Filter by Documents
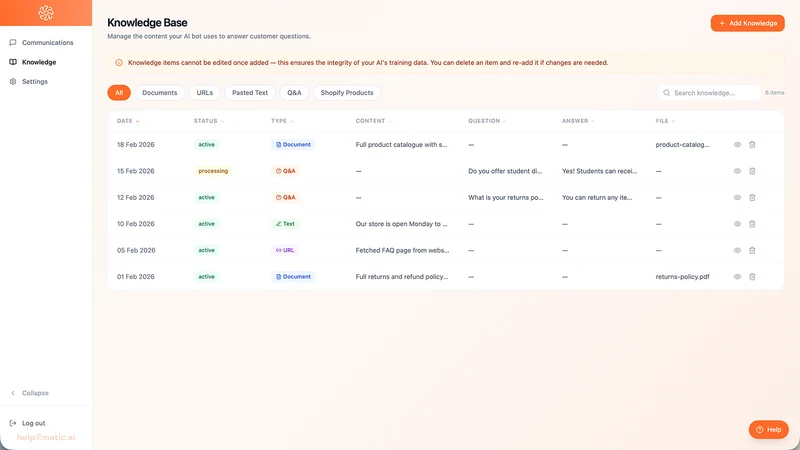The height and width of the screenshot is (450, 800). (160, 93)
